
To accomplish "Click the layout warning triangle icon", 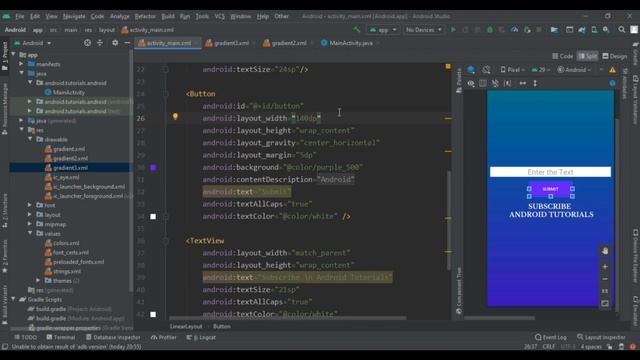I will pyautogui.click(x=612, y=70).
